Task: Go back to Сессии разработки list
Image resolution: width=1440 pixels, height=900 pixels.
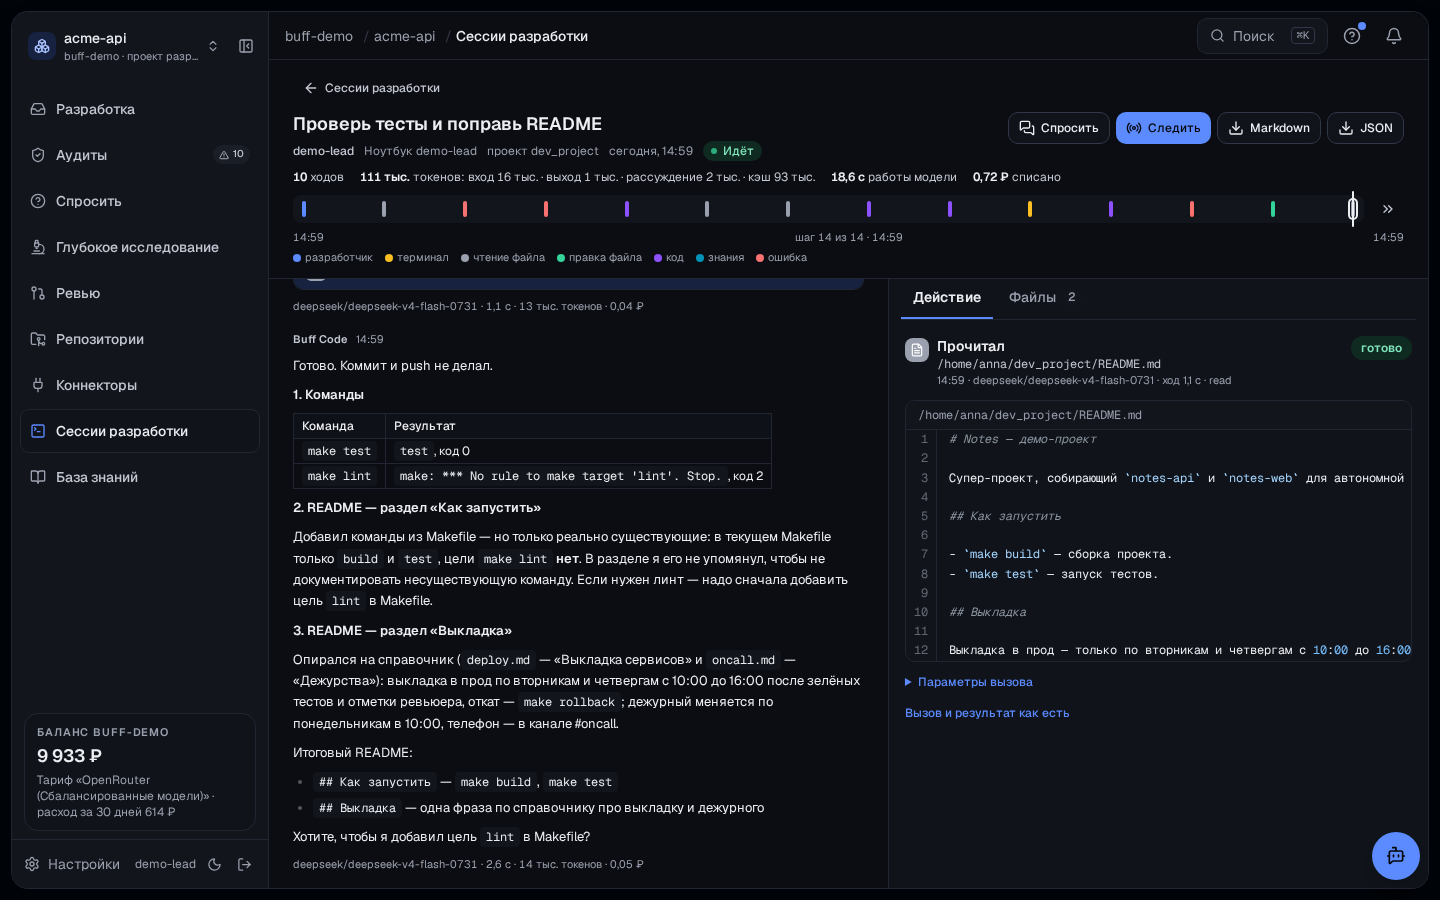Action: pos(372,88)
